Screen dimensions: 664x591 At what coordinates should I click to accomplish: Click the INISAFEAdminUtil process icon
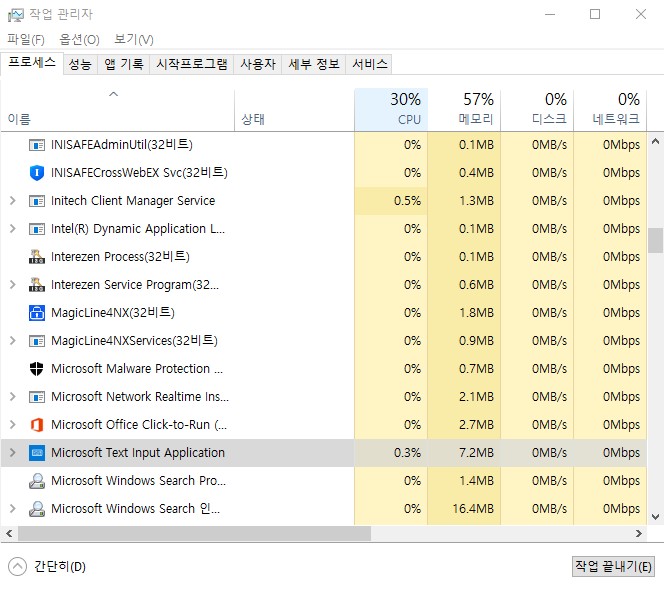click(37, 145)
